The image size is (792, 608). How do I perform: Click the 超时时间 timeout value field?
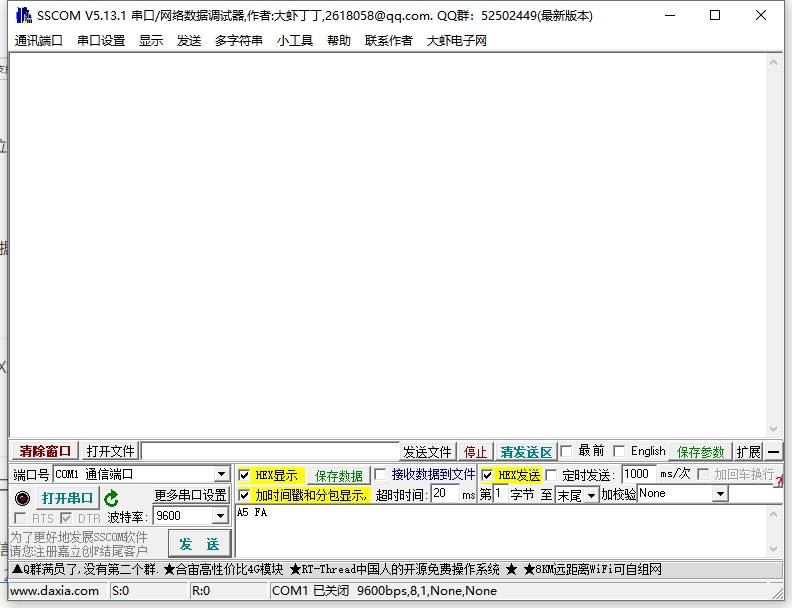444,494
